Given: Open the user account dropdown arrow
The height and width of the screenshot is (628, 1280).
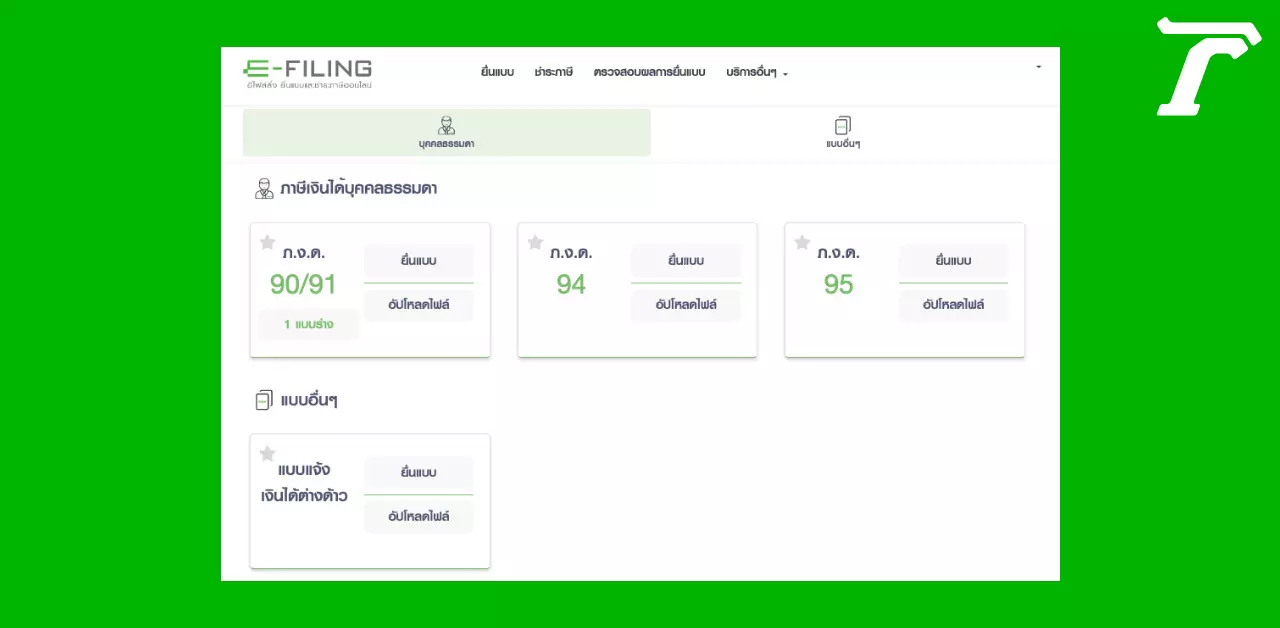Looking at the screenshot, I should [x=1038, y=67].
